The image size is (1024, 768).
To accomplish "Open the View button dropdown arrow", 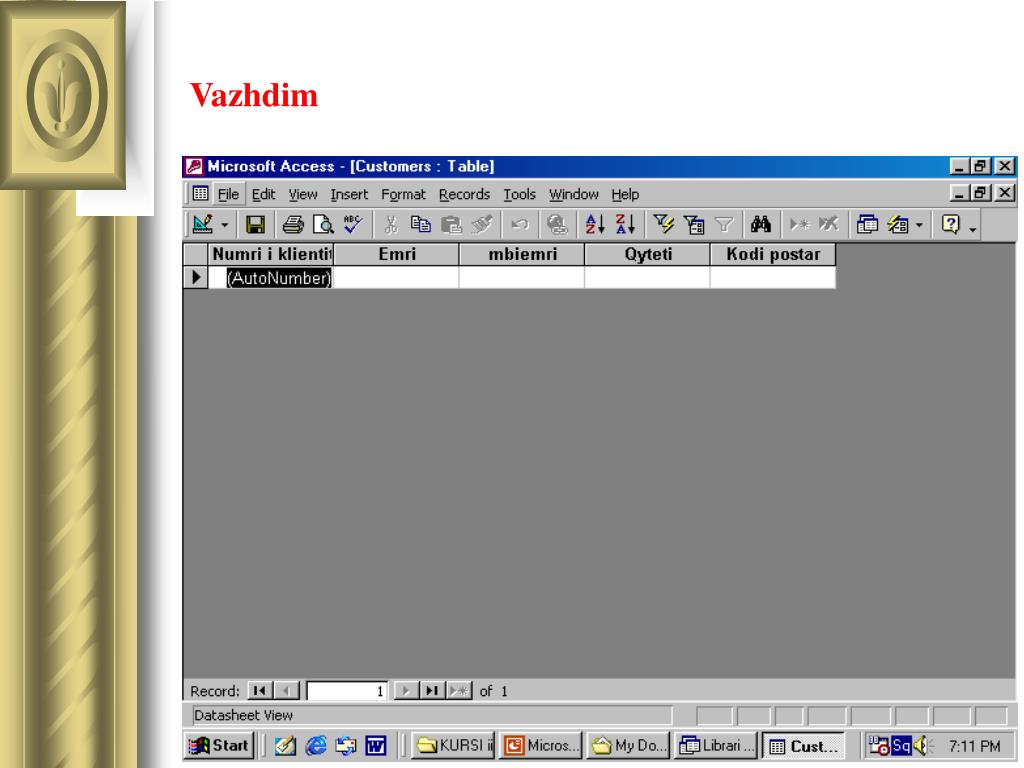I will pos(224,225).
